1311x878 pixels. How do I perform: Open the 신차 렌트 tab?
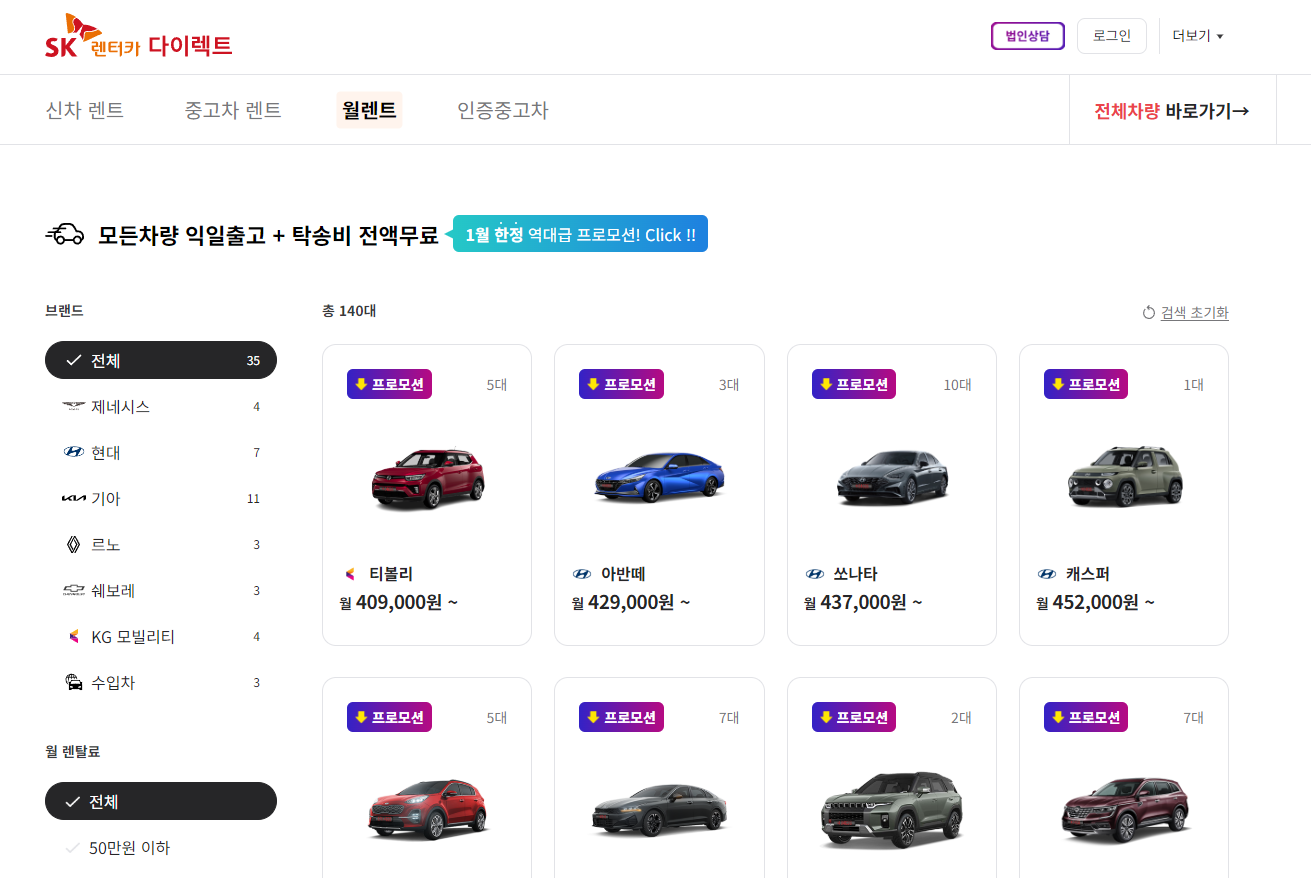85,110
